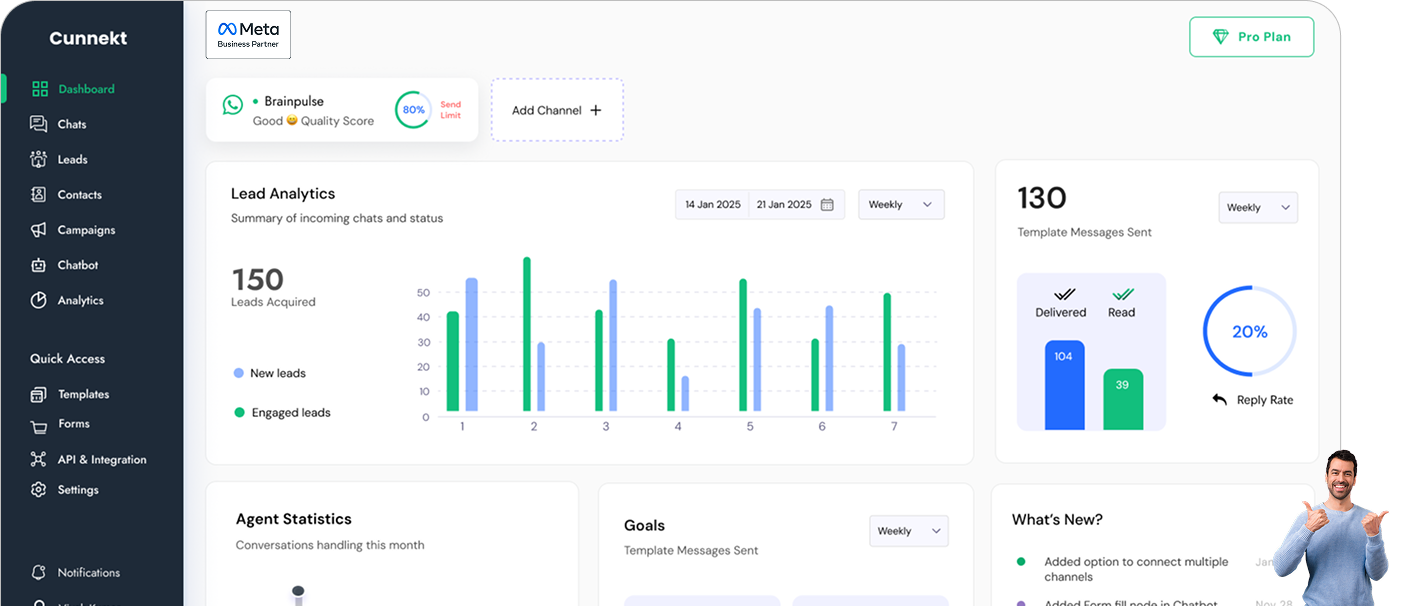Open the Chats section from sidebar
The image size is (1424, 606).
[70, 124]
